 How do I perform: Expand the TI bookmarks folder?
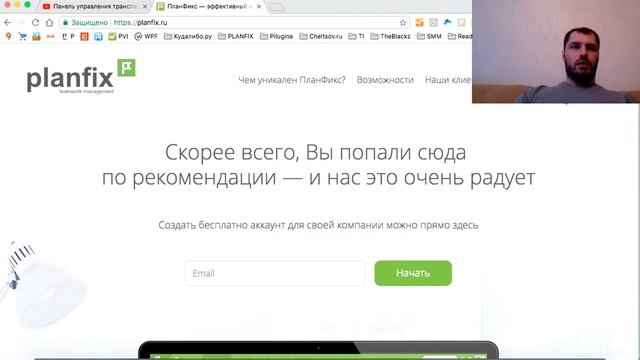coord(356,36)
